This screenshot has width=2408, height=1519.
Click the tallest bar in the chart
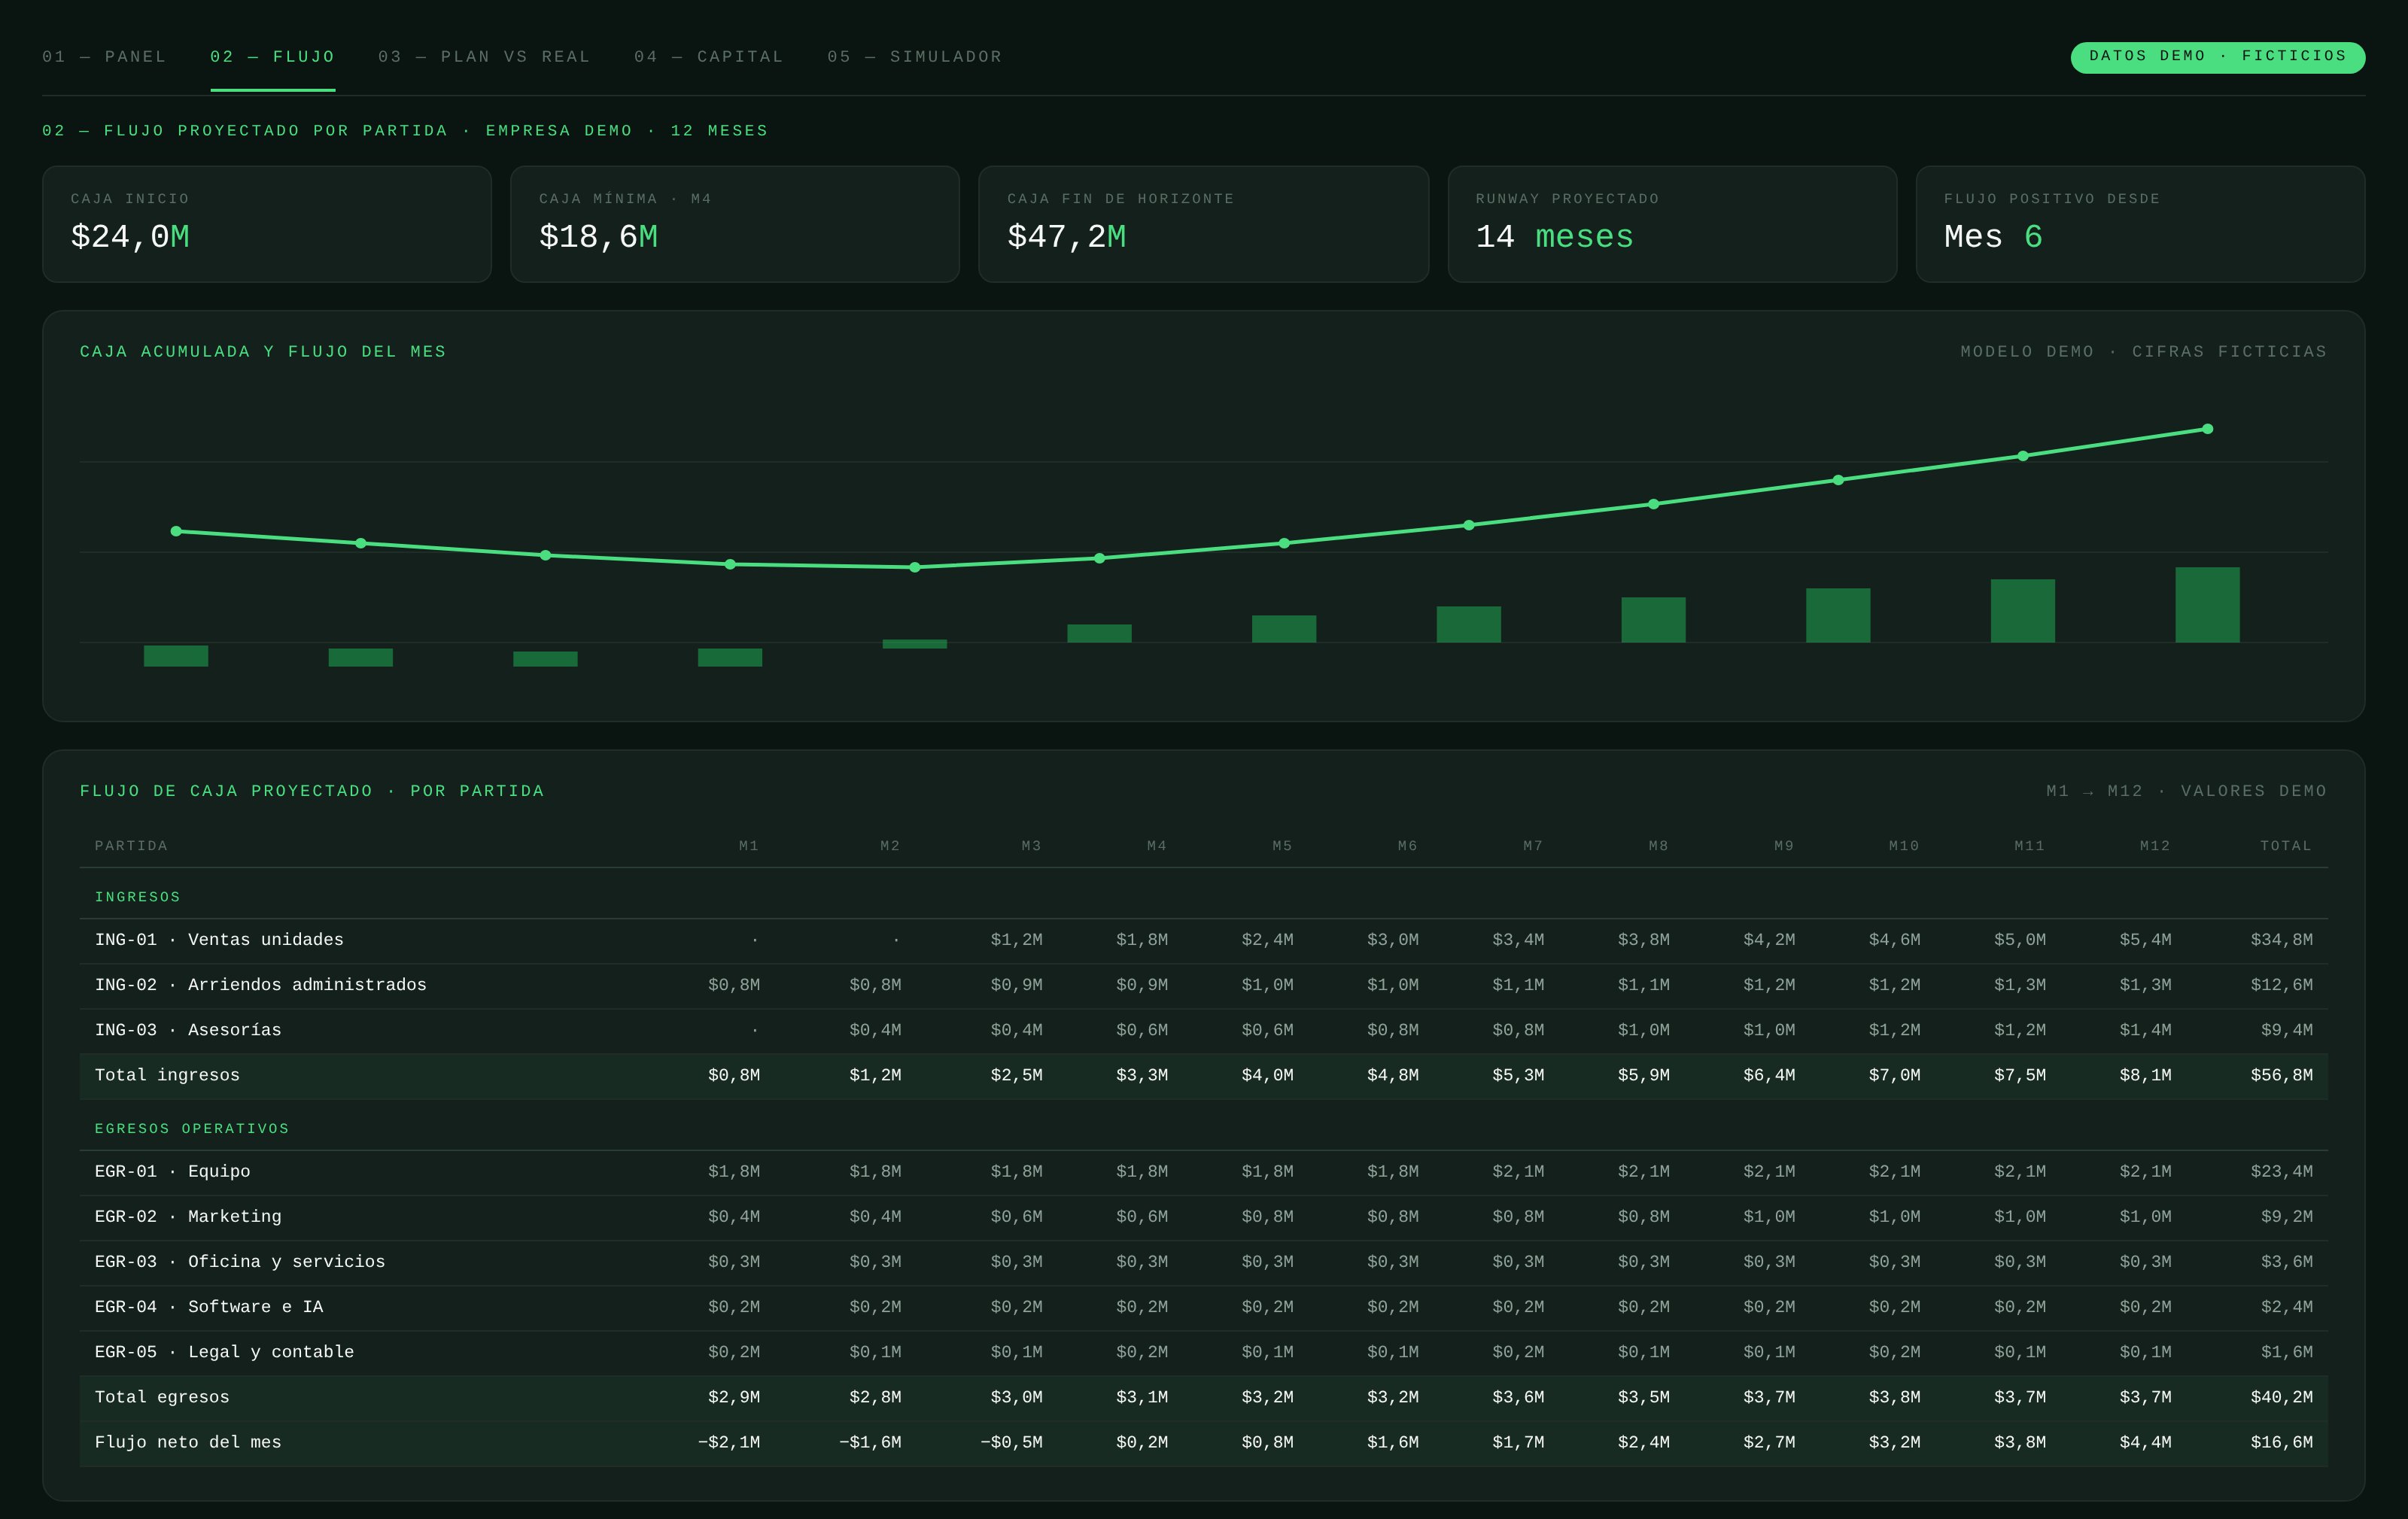tap(2207, 605)
